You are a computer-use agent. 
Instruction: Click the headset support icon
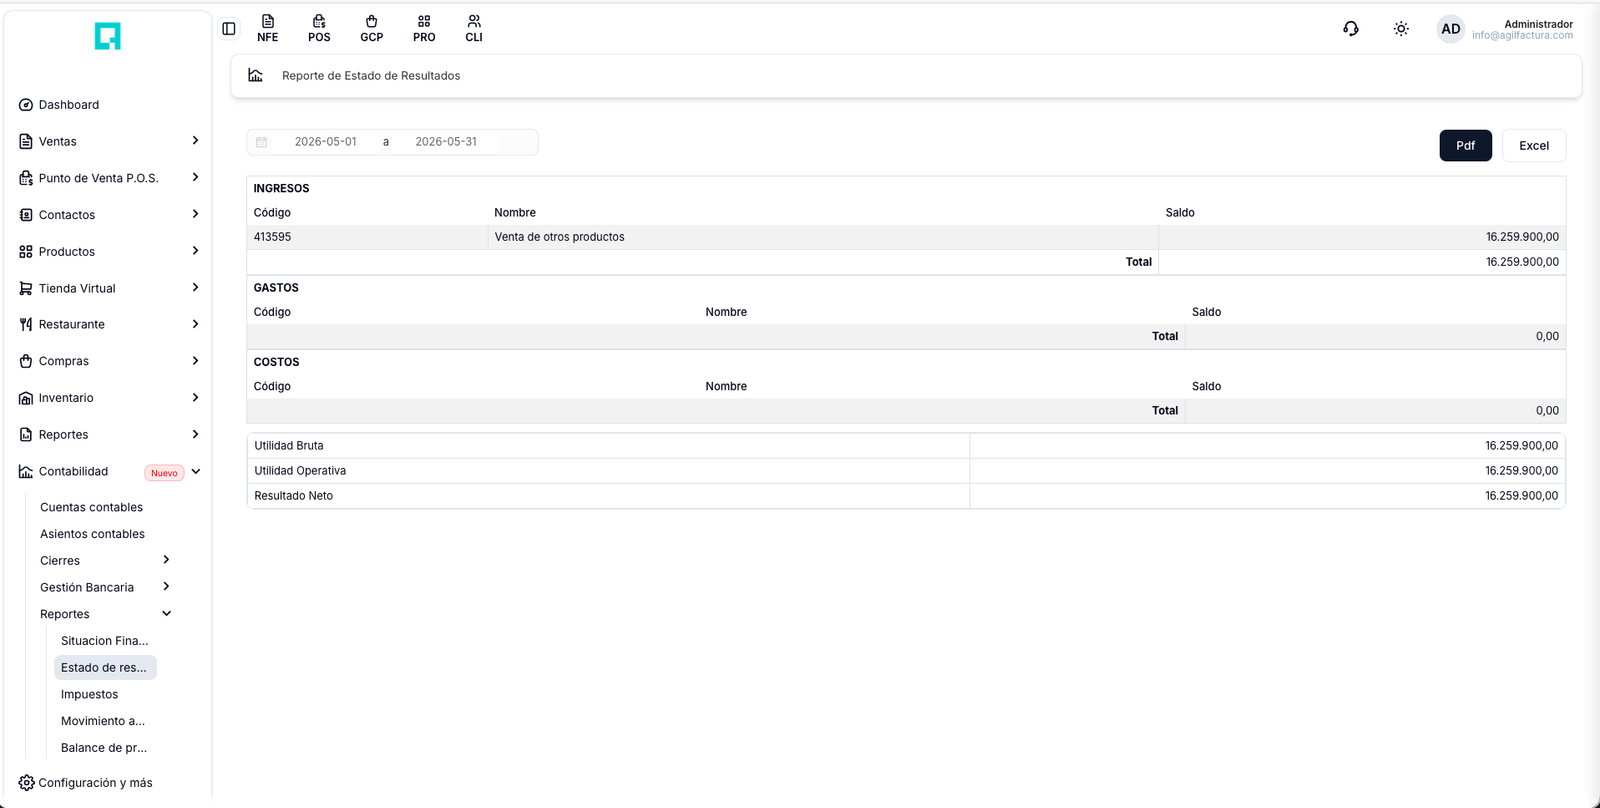tap(1351, 29)
